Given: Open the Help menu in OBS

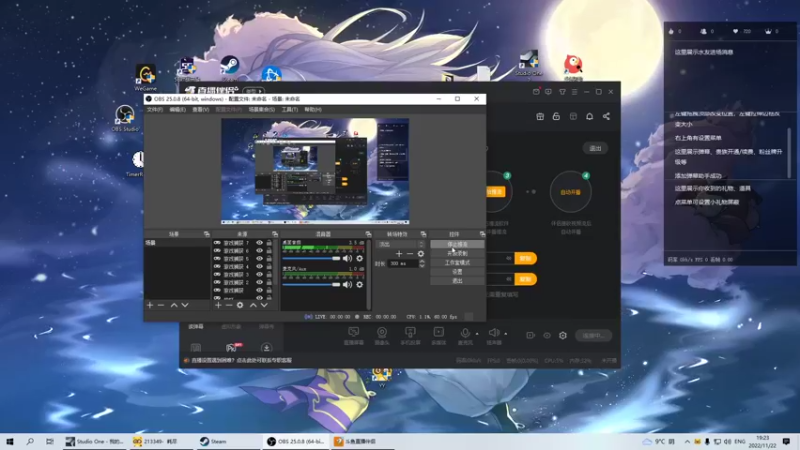Looking at the screenshot, I should [313, 110].
